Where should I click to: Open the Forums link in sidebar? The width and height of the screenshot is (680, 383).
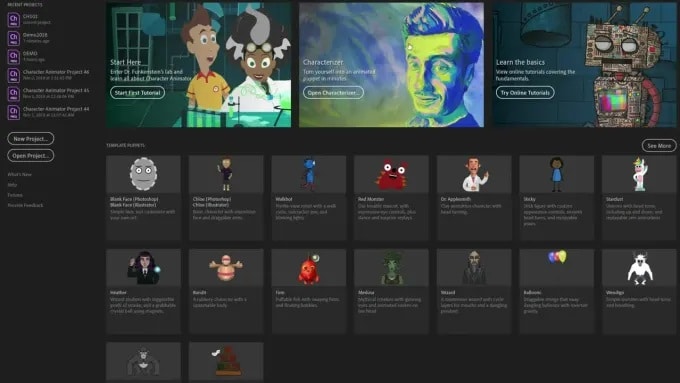(x=15, y=195)
